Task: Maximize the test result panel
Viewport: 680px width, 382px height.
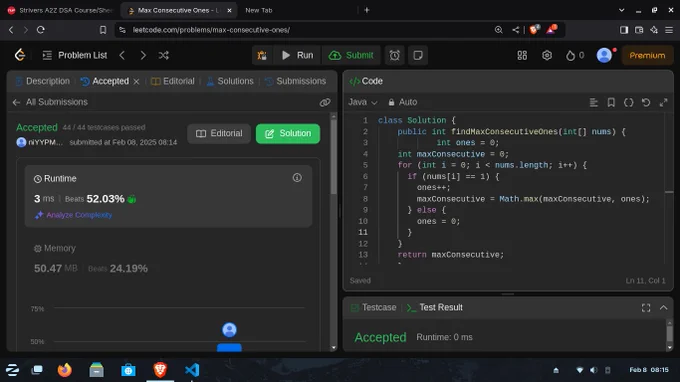Action: 646,308
